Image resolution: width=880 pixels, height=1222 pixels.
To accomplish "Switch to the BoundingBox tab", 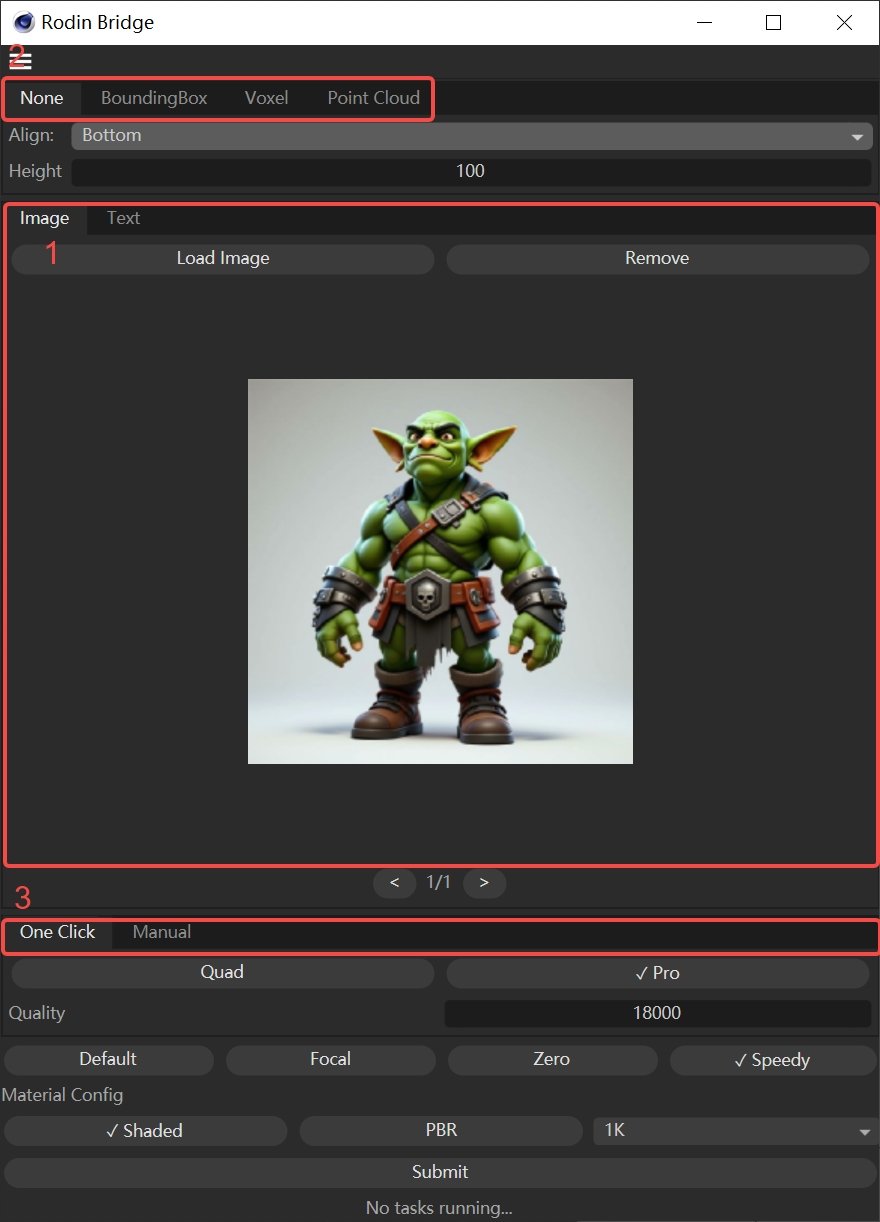I will pyautogui.click(x=154, y=98).
